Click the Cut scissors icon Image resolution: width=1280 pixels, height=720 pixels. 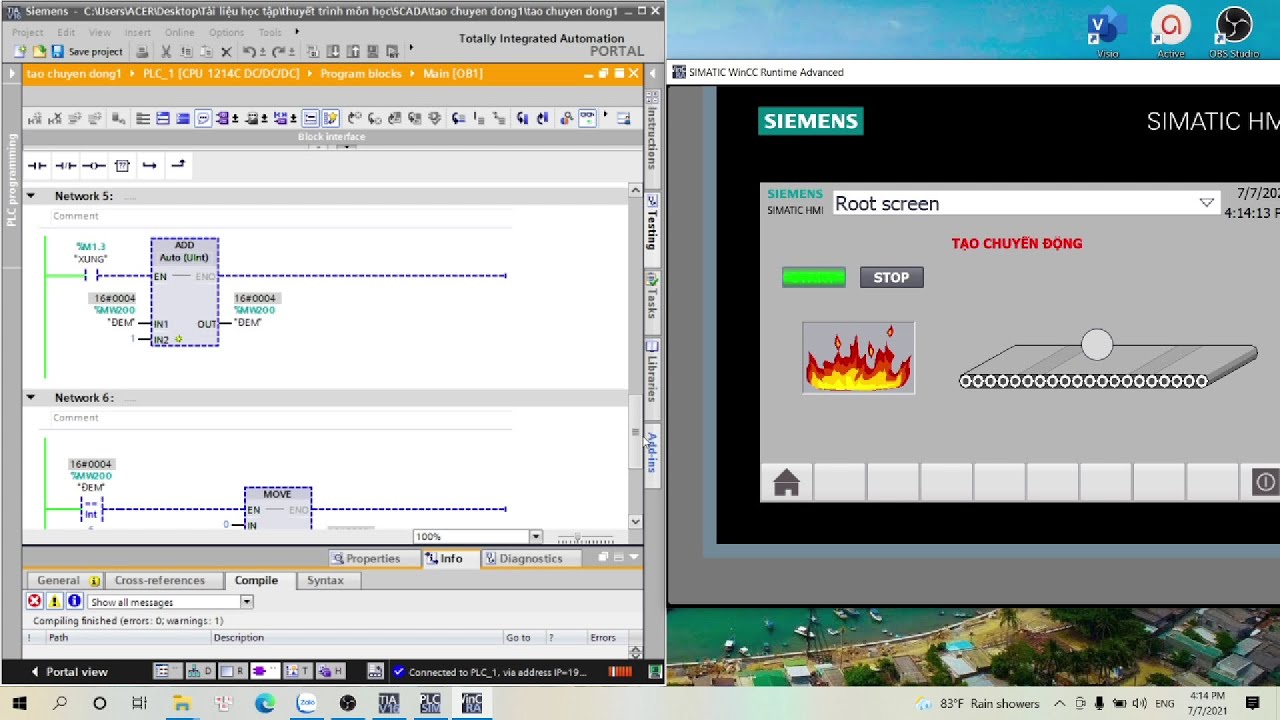(166, 52)
